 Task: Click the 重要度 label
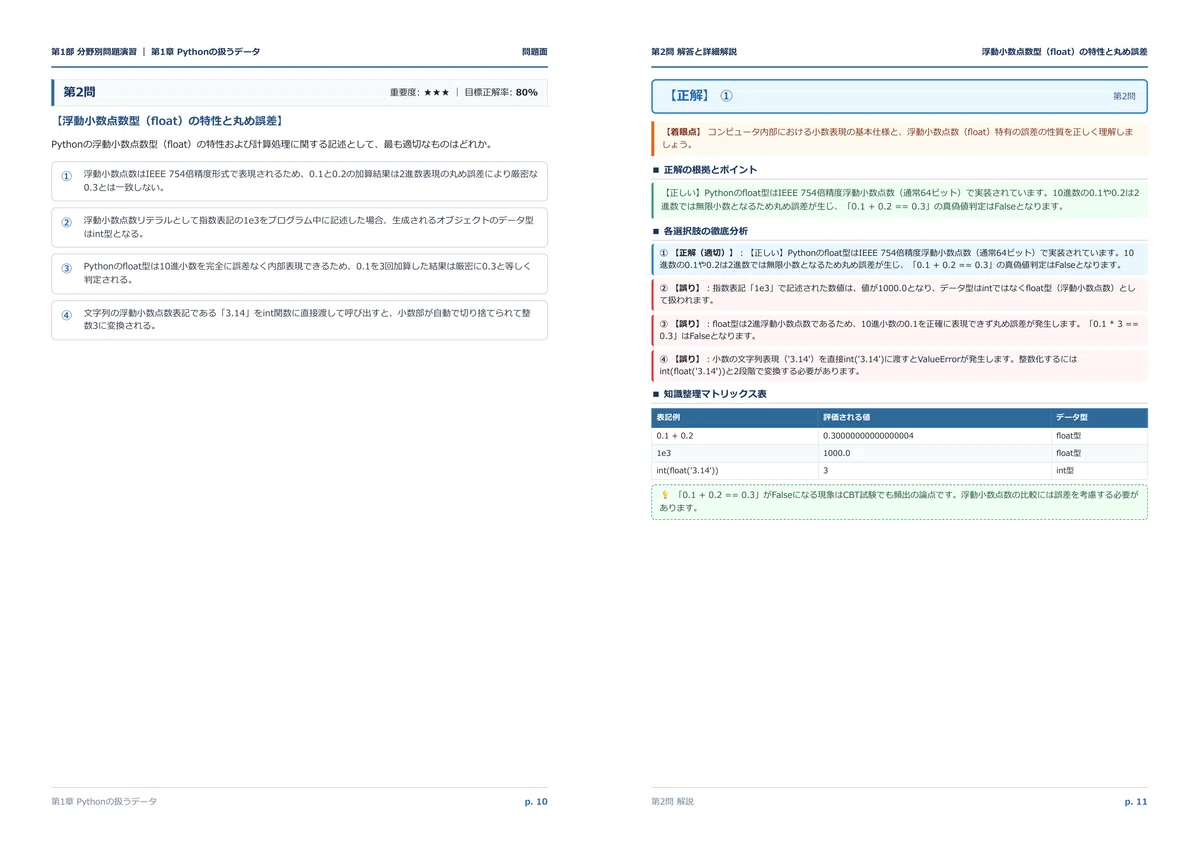[x=404, y=92]
